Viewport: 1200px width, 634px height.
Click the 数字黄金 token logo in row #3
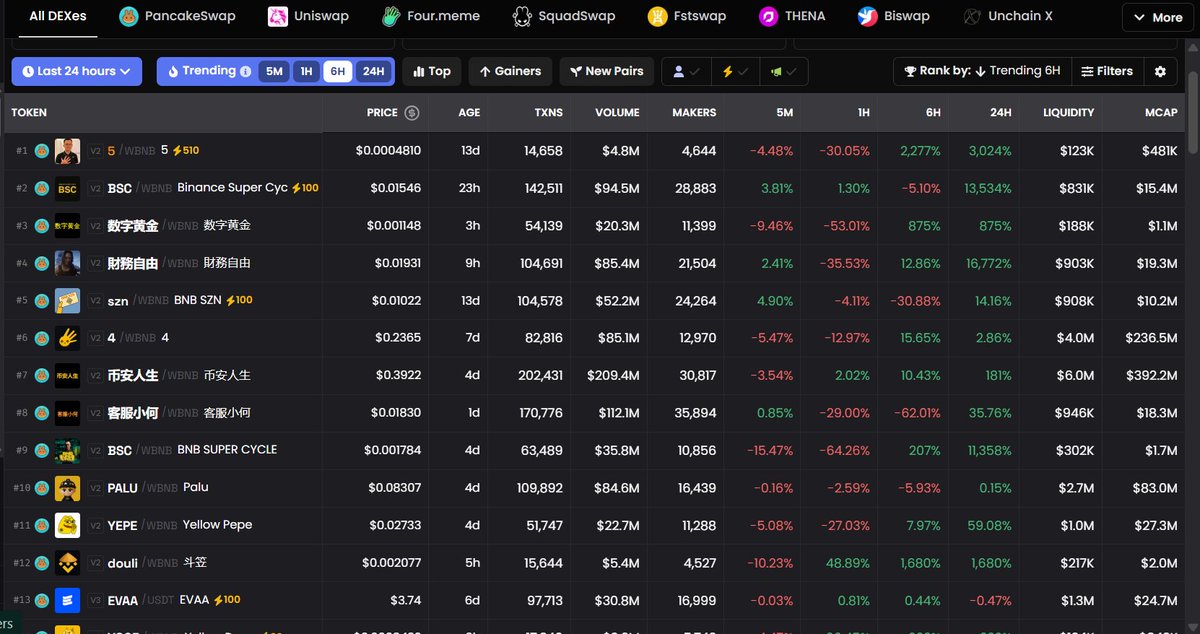[67, 226]
